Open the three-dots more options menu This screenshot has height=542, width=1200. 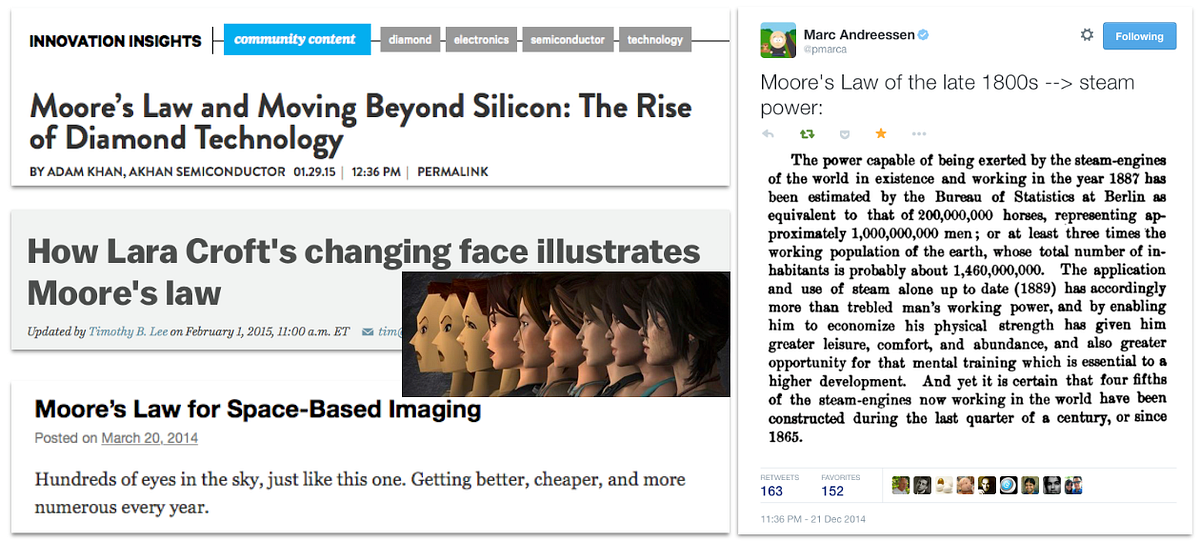(919, 133)
